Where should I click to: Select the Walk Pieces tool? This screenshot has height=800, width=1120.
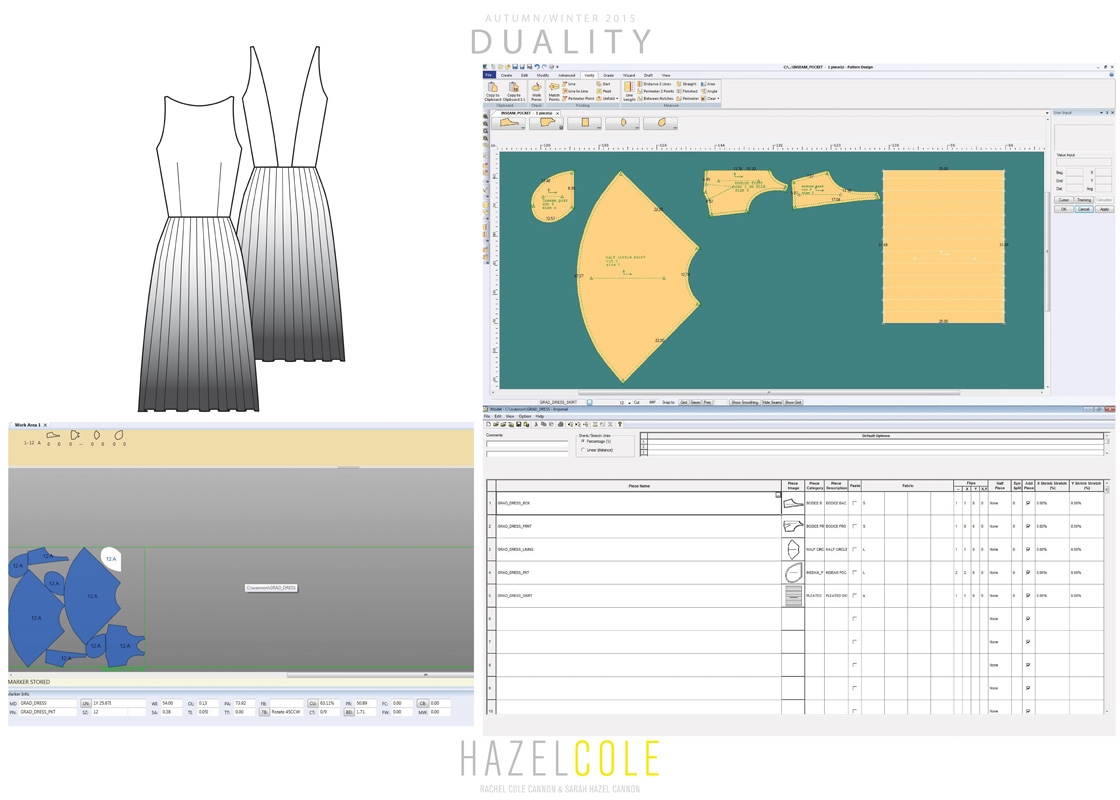(536, 91)
